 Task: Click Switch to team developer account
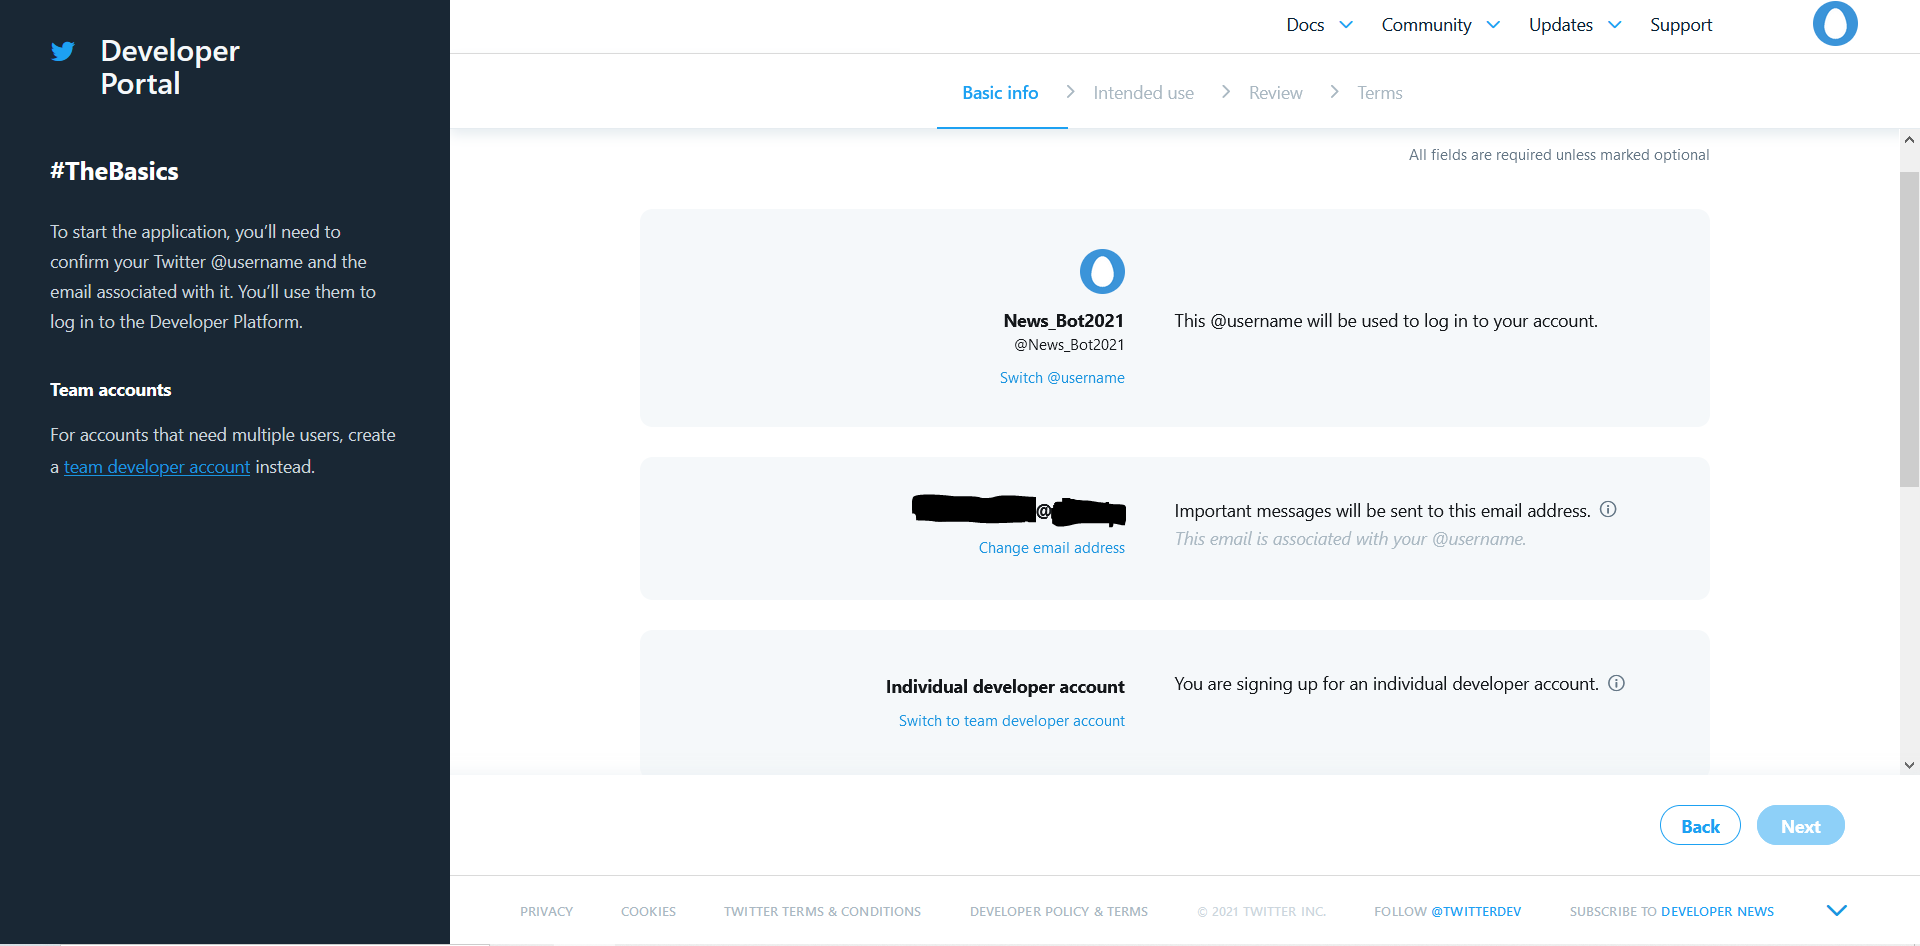(x=1011, y=721)
